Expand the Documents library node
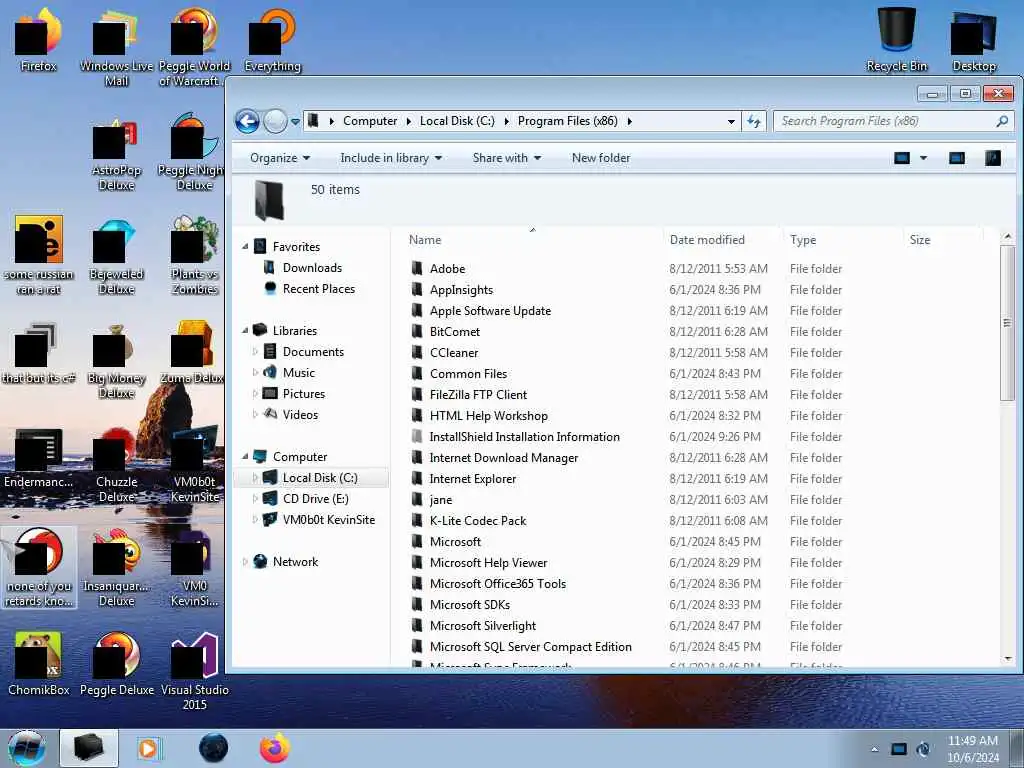Image resolution: width=1024 pixels, height=768 pixels. point(255,352)
